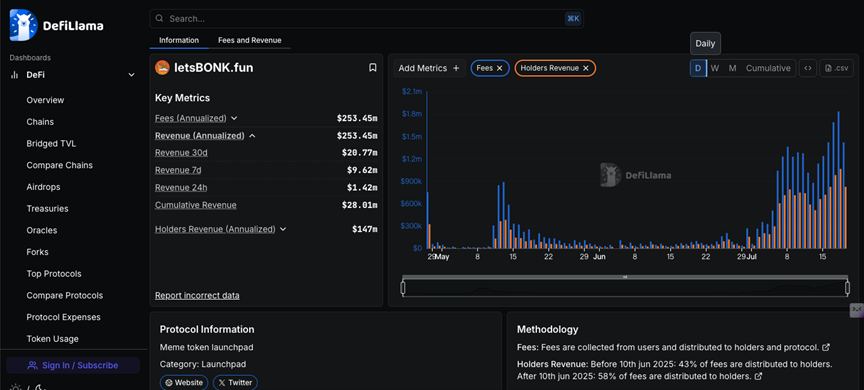Viewport: 864px width, 390px height.
Task: Click the letsBONK.fun protocol logo
Action: [162, 68]
